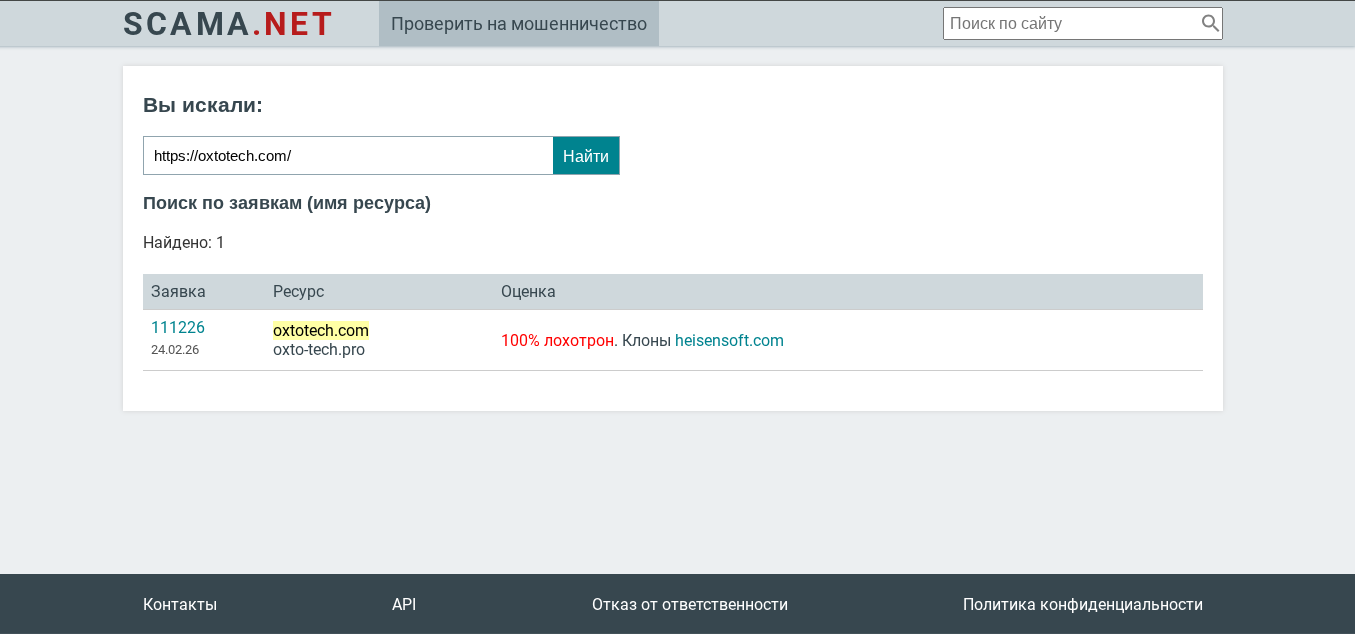Click the URL field containing https://oxtotech.com/
The height and width of the screenshot is (634, 1355).
pos(347,156)
